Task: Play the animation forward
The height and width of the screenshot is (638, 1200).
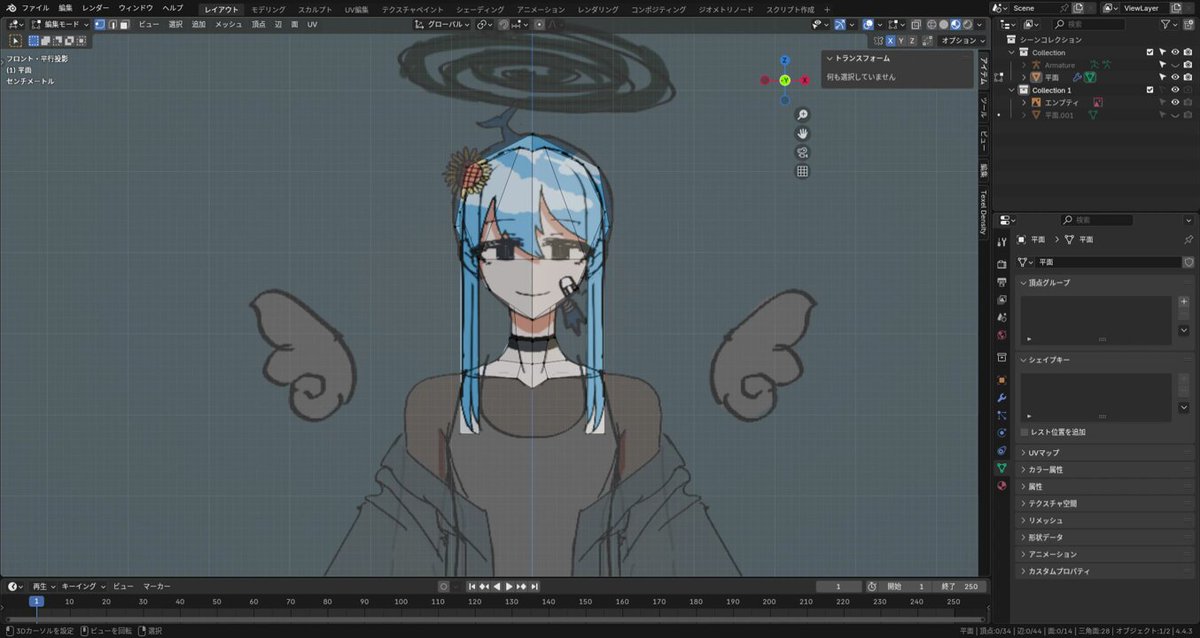Action: 509,586
